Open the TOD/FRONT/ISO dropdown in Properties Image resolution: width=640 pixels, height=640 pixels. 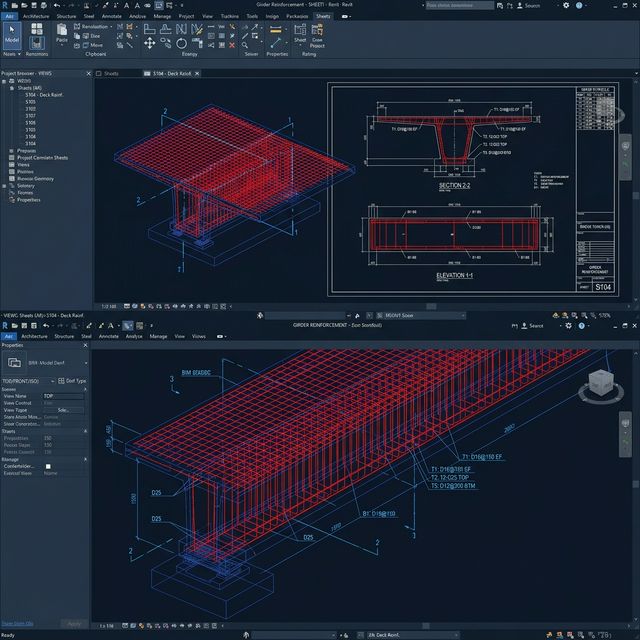pyautogui.click(x=52, y=381)
